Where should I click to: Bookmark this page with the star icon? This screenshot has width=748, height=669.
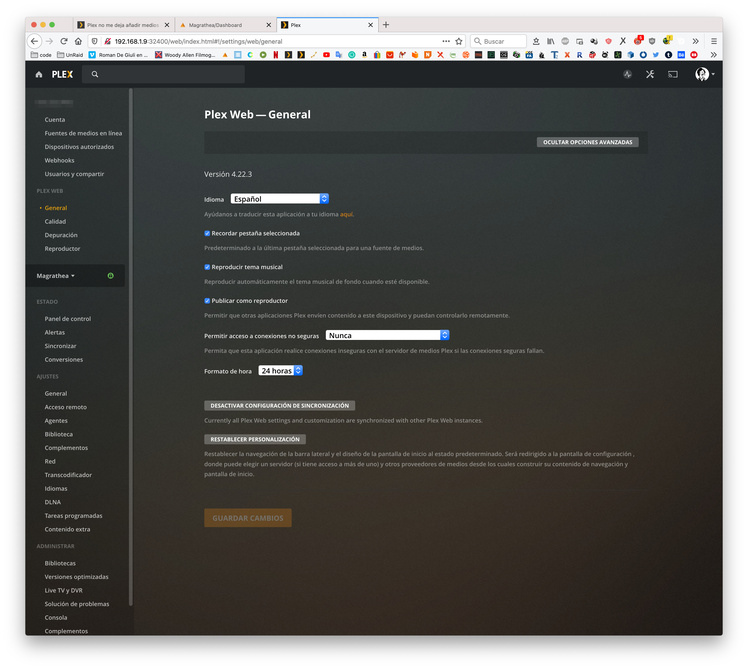point(459,41)
